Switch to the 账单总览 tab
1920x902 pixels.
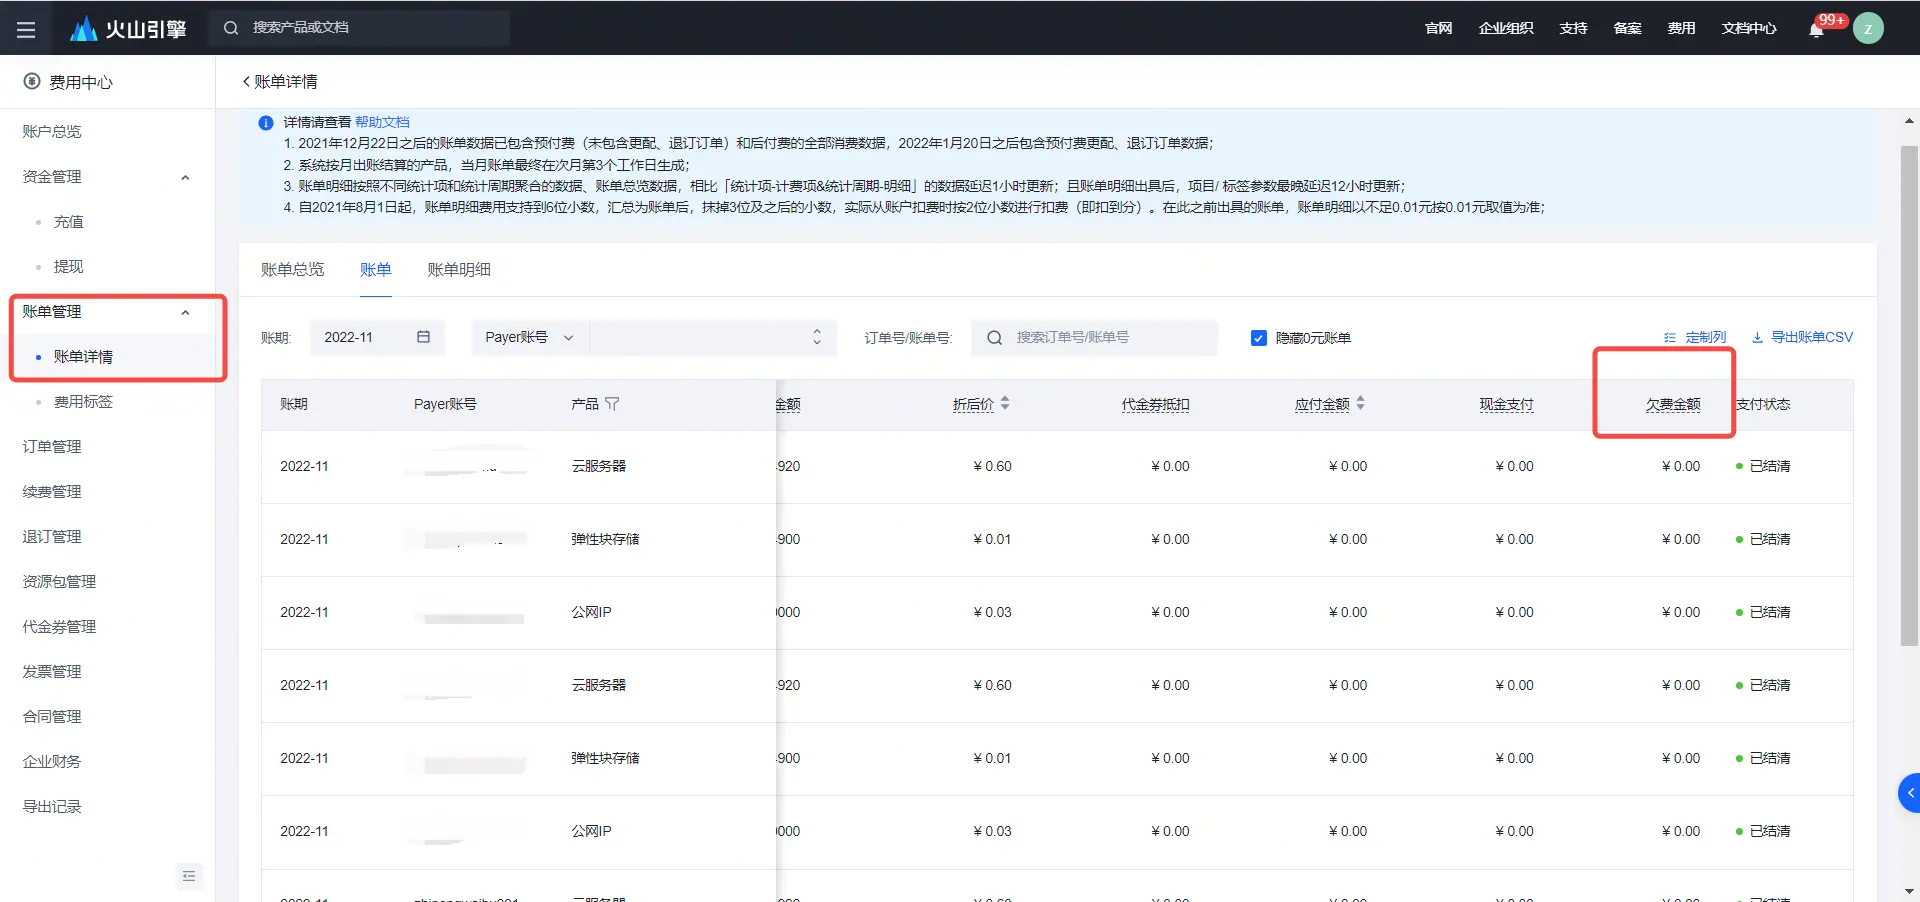pyautogui.click(x=292, y=270)
